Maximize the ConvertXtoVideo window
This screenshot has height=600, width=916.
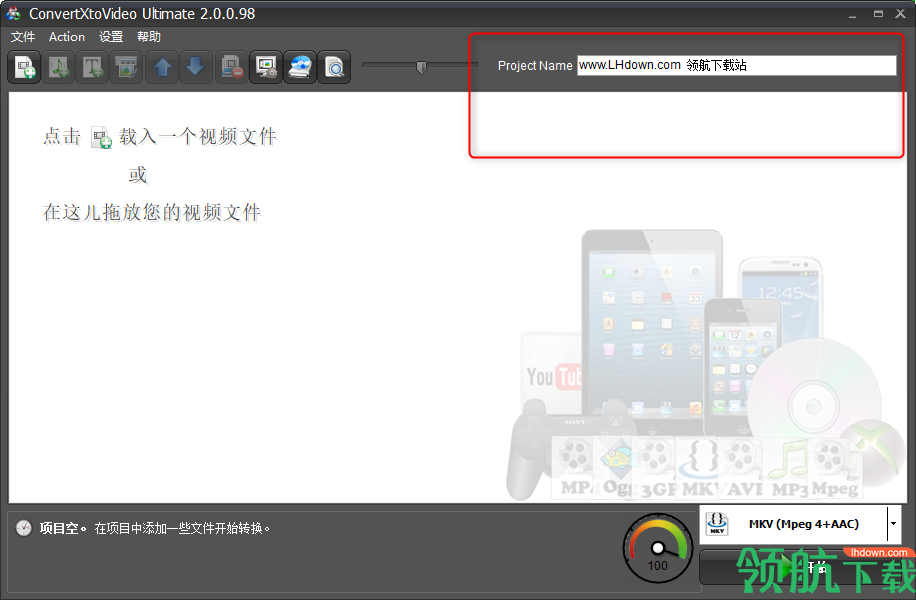878,14
